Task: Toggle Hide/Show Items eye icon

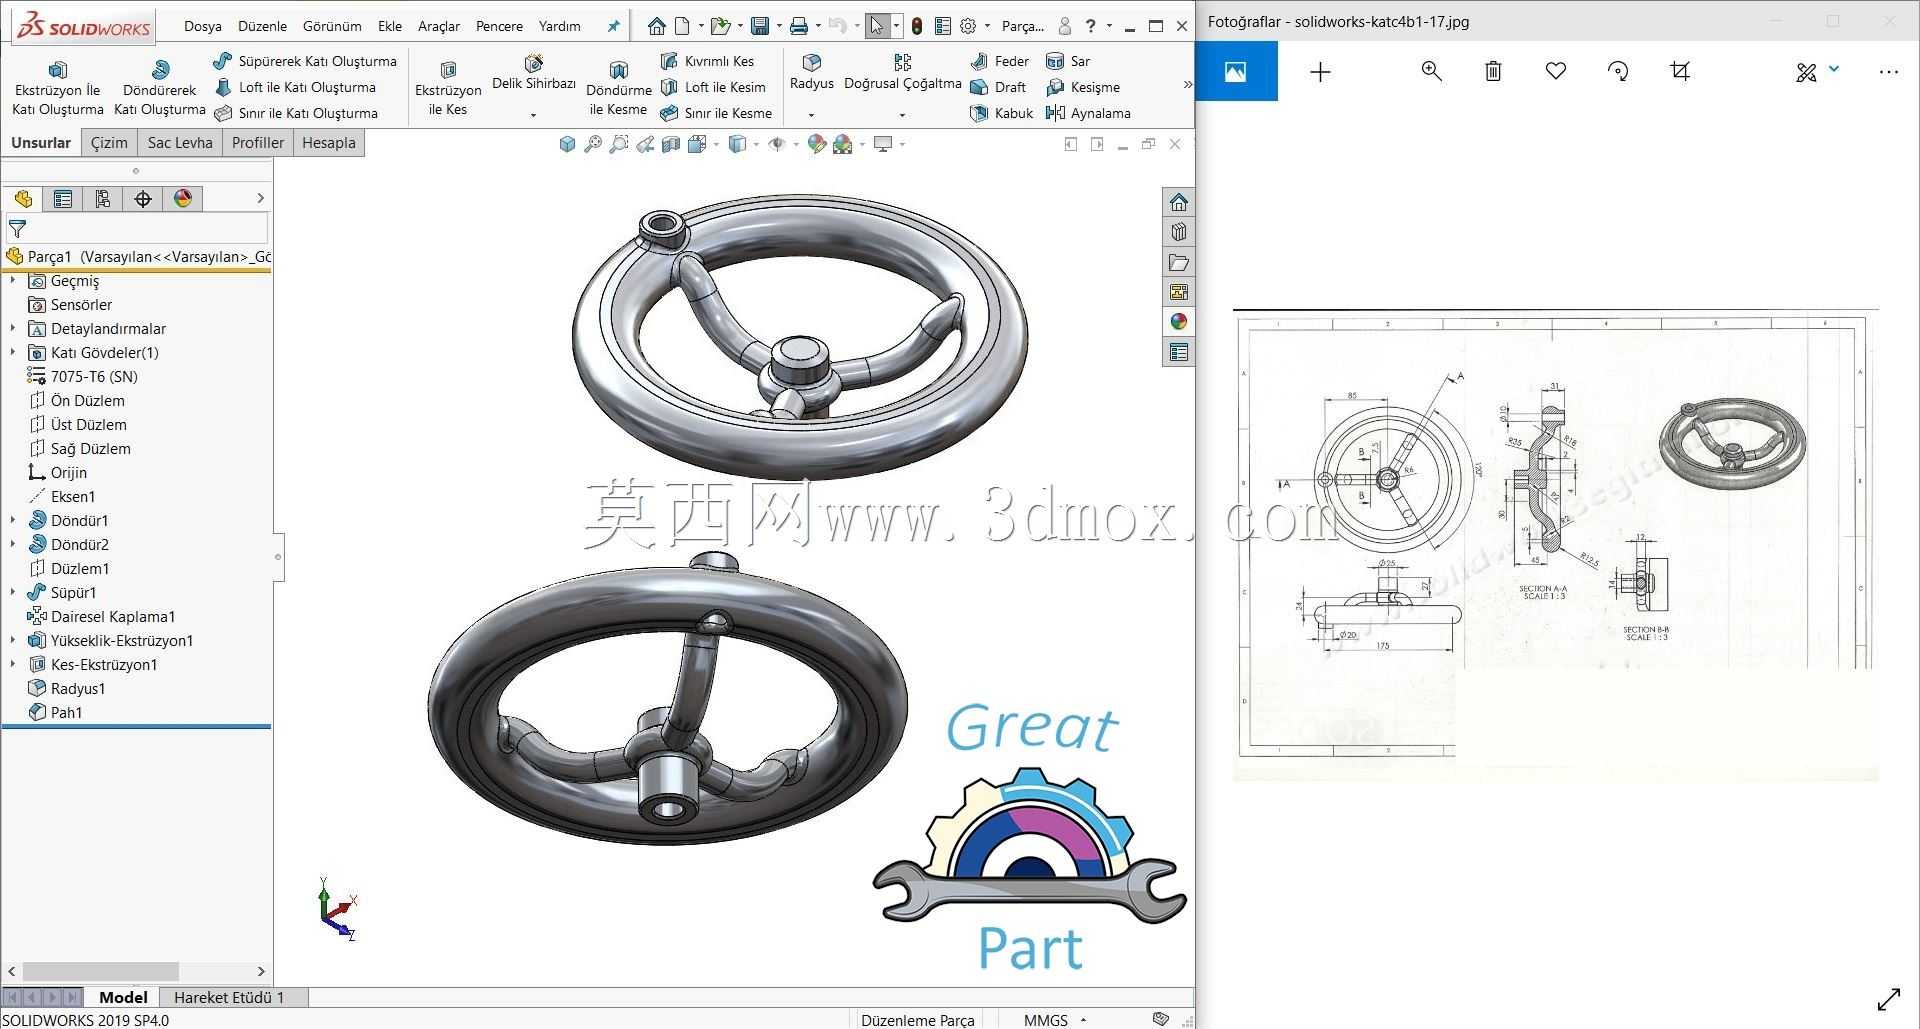Action: tap(776, 144)
